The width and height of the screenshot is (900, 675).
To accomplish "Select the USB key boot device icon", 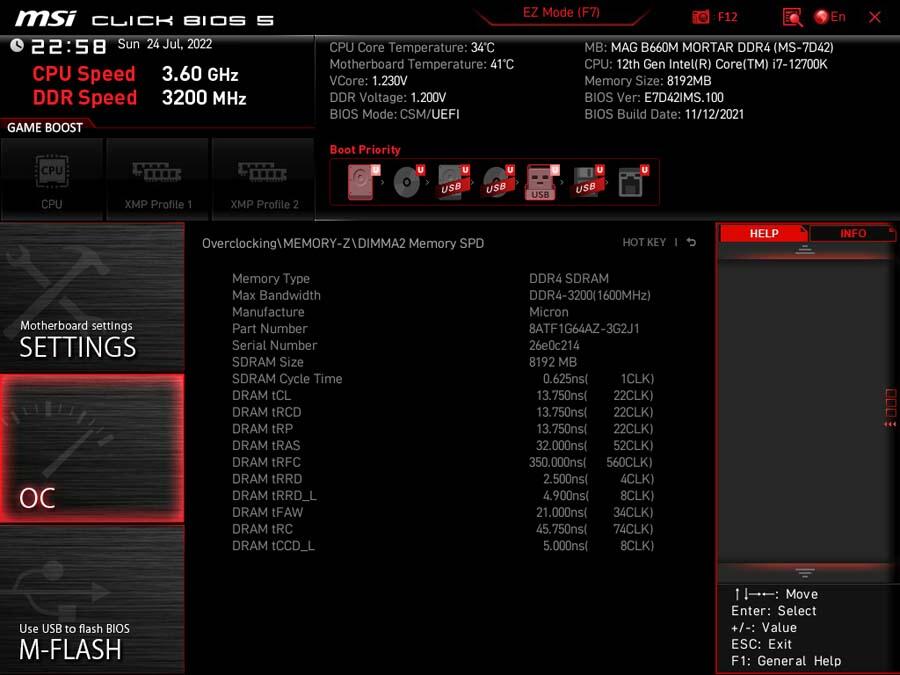I will 542,182.
